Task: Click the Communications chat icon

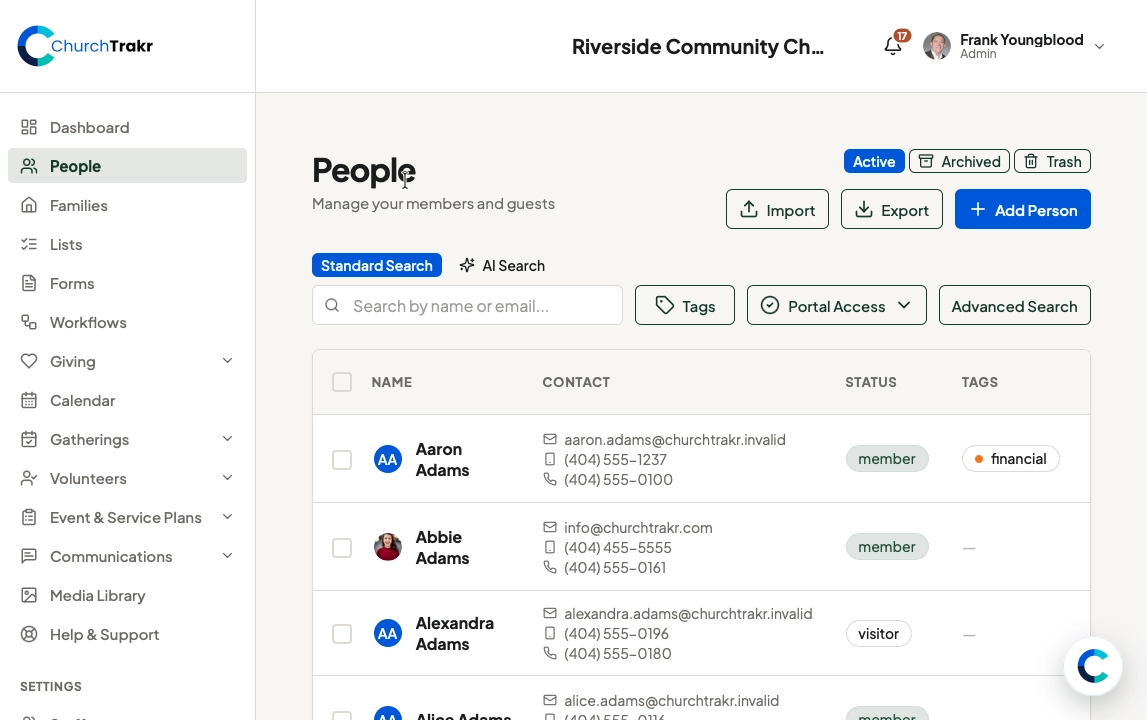Action: 29,556
